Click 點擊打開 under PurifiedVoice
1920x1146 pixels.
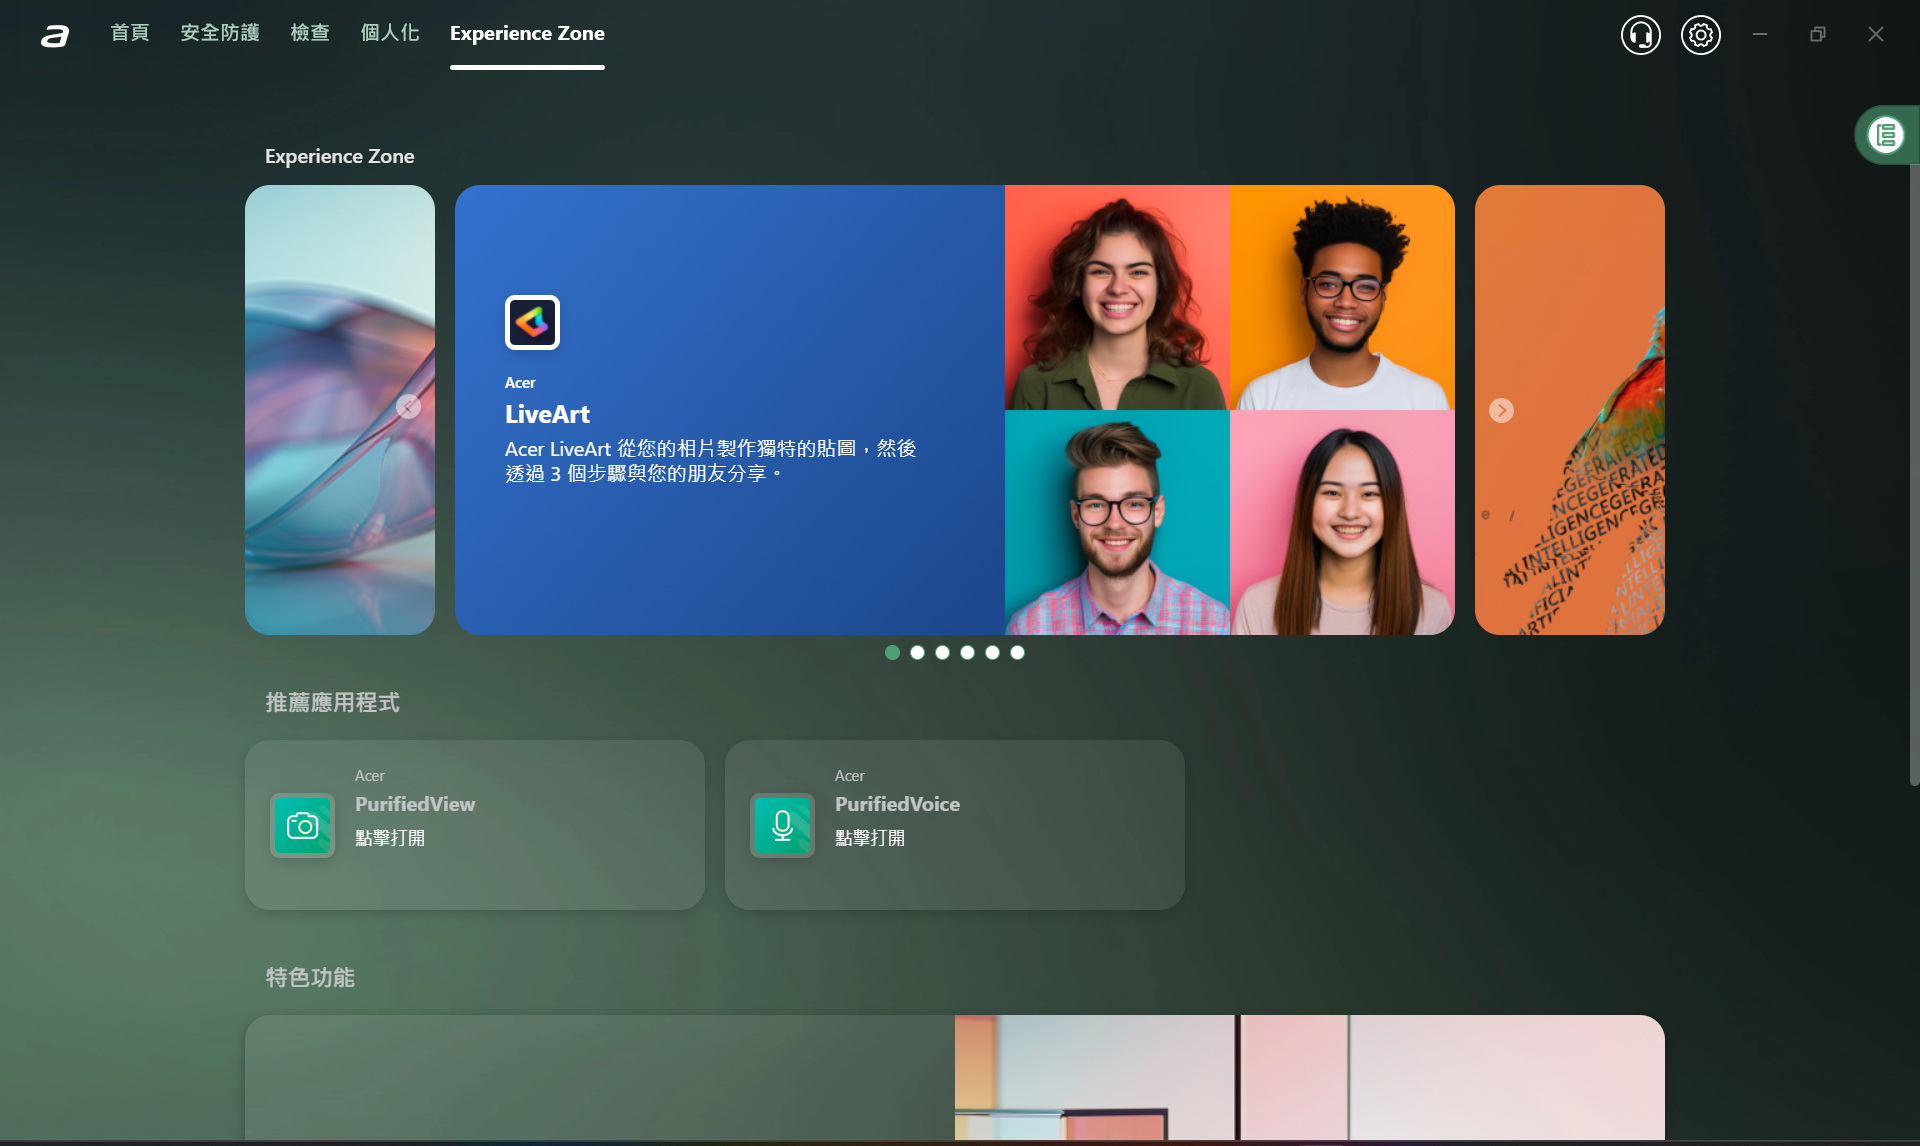[870, 838]
